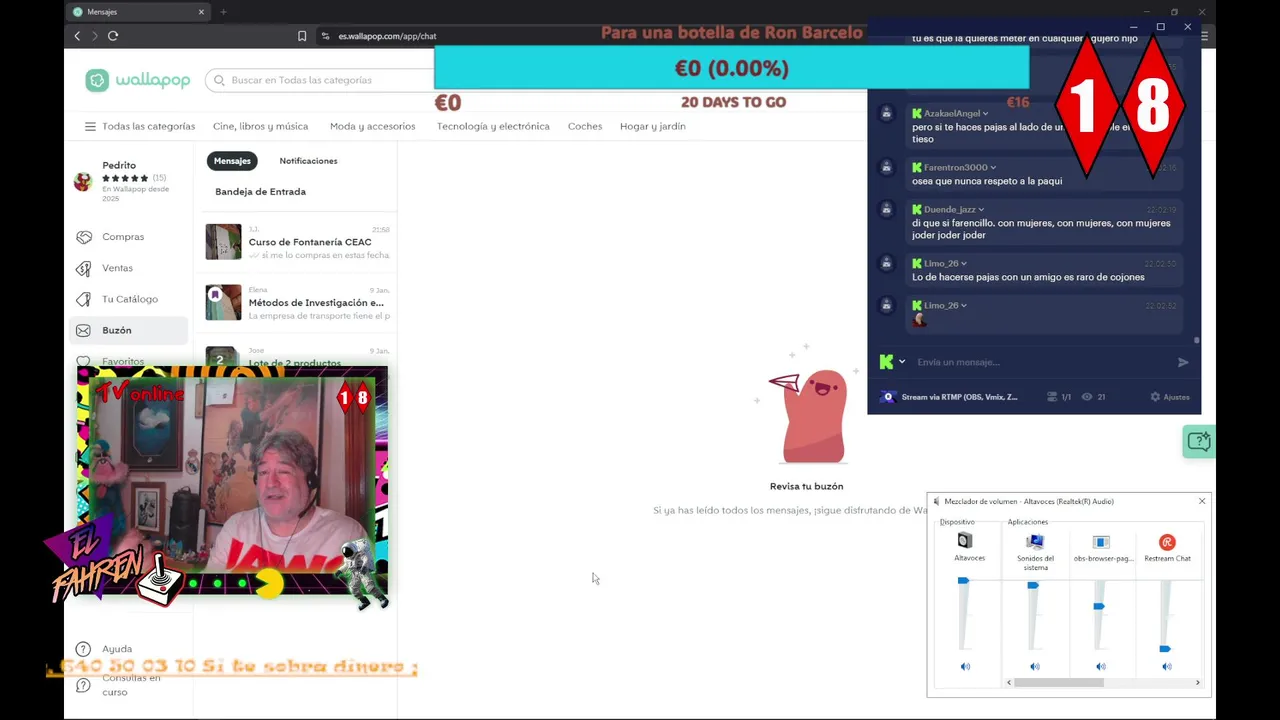Click the Altavoces device icon in mixer
The width and height of the screenshot is (1280, 720).
point(965,541)
